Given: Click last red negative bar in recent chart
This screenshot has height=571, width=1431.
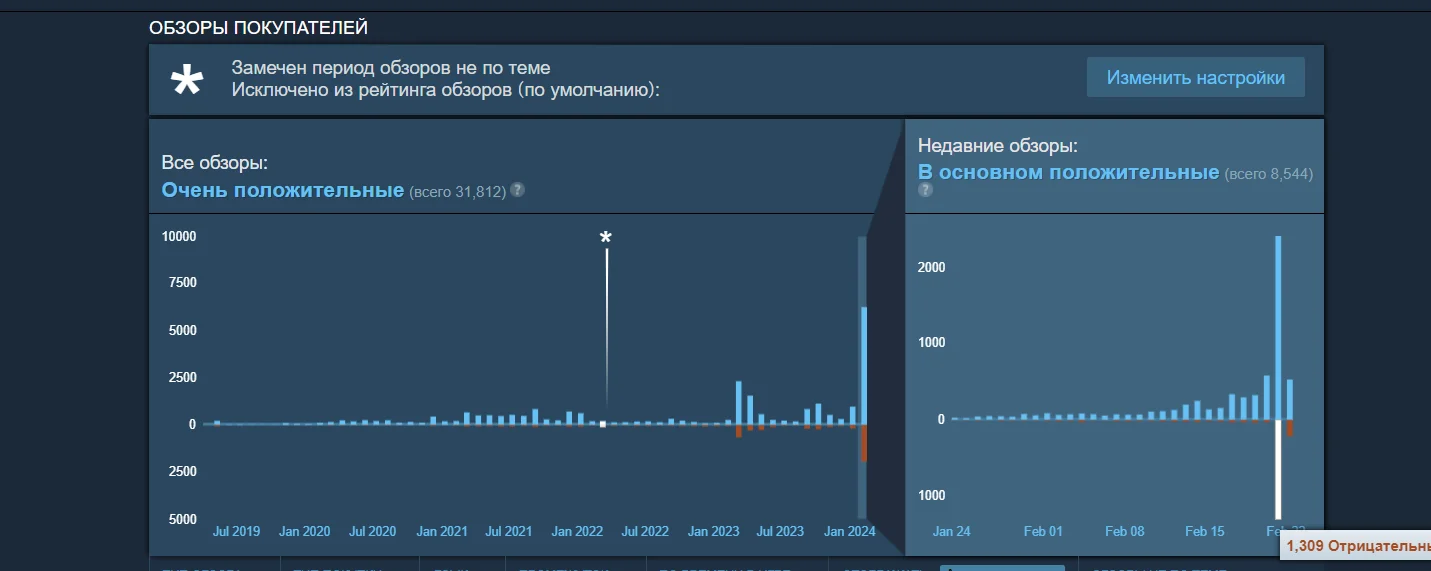Looking at the screenshot, I should point(1290,428).
